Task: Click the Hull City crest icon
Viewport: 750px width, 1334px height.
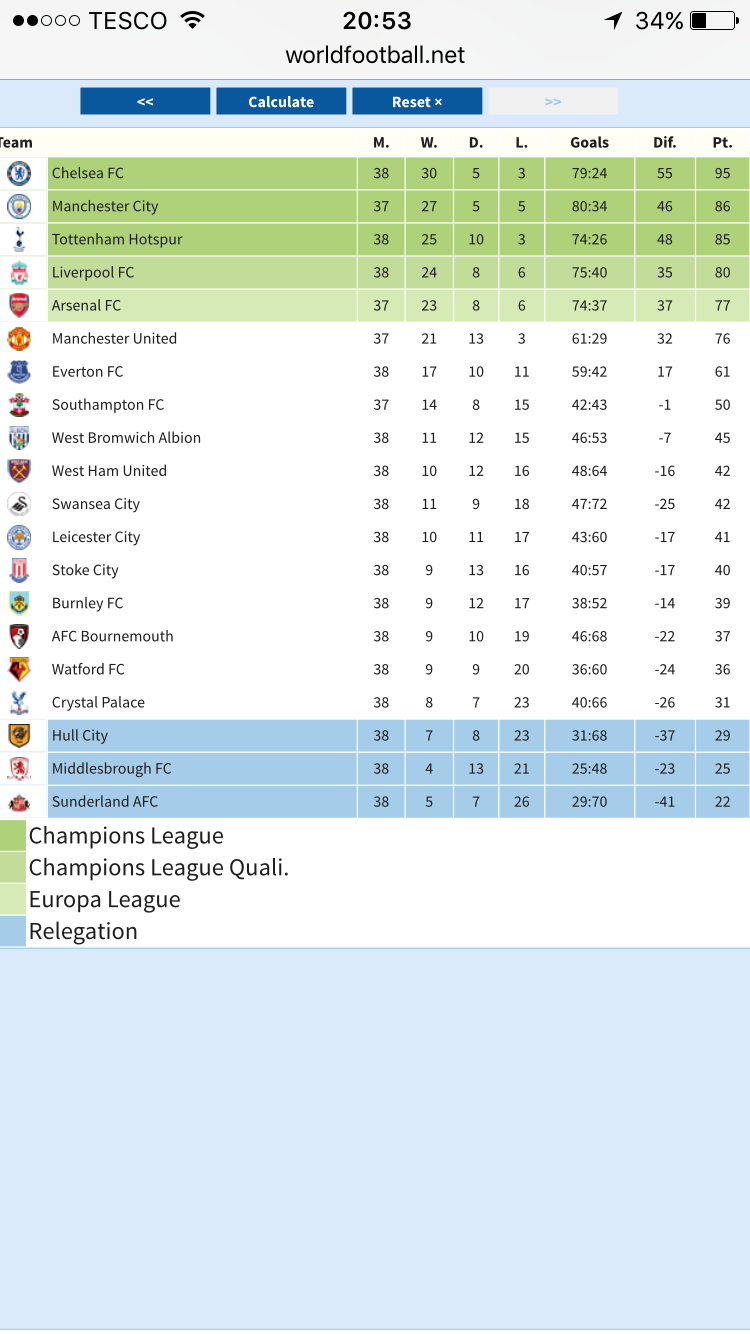Action: [x=19, y=735]
